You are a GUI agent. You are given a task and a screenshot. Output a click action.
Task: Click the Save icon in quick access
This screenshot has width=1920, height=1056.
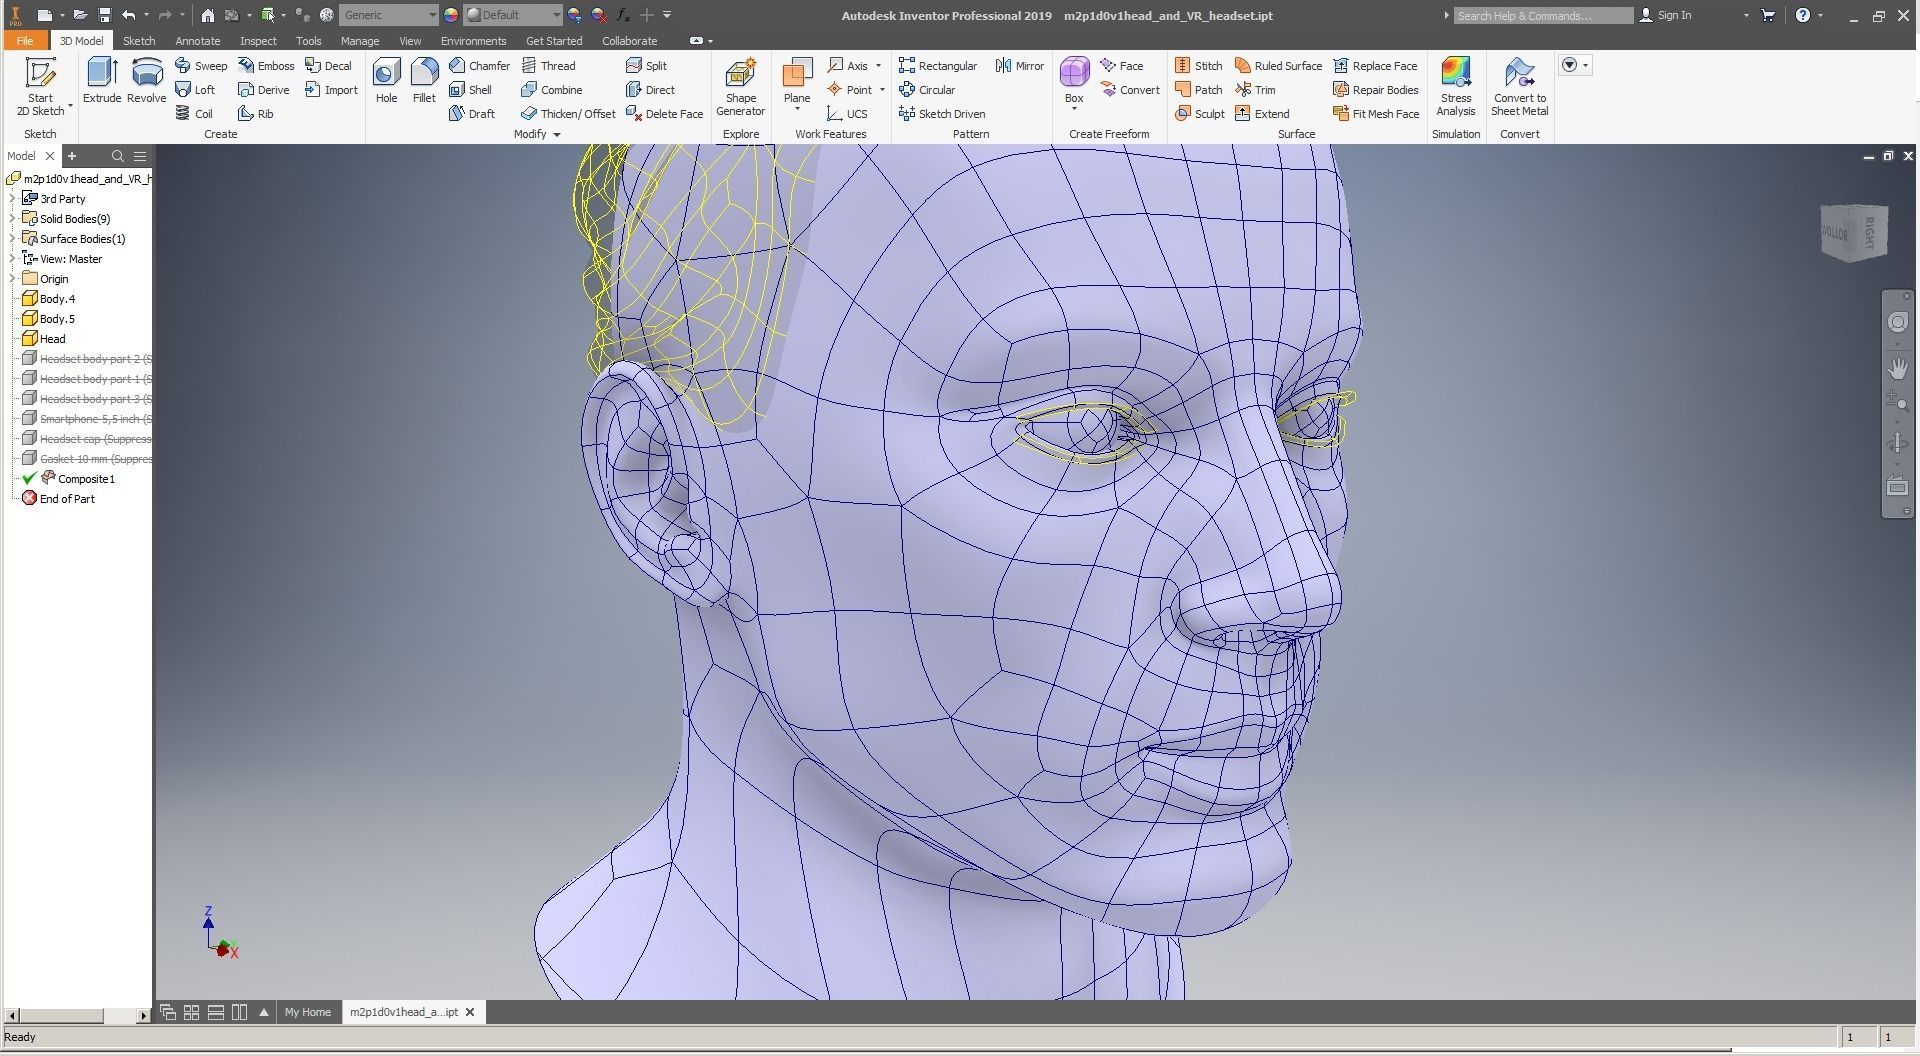click(x=104, y=15)
